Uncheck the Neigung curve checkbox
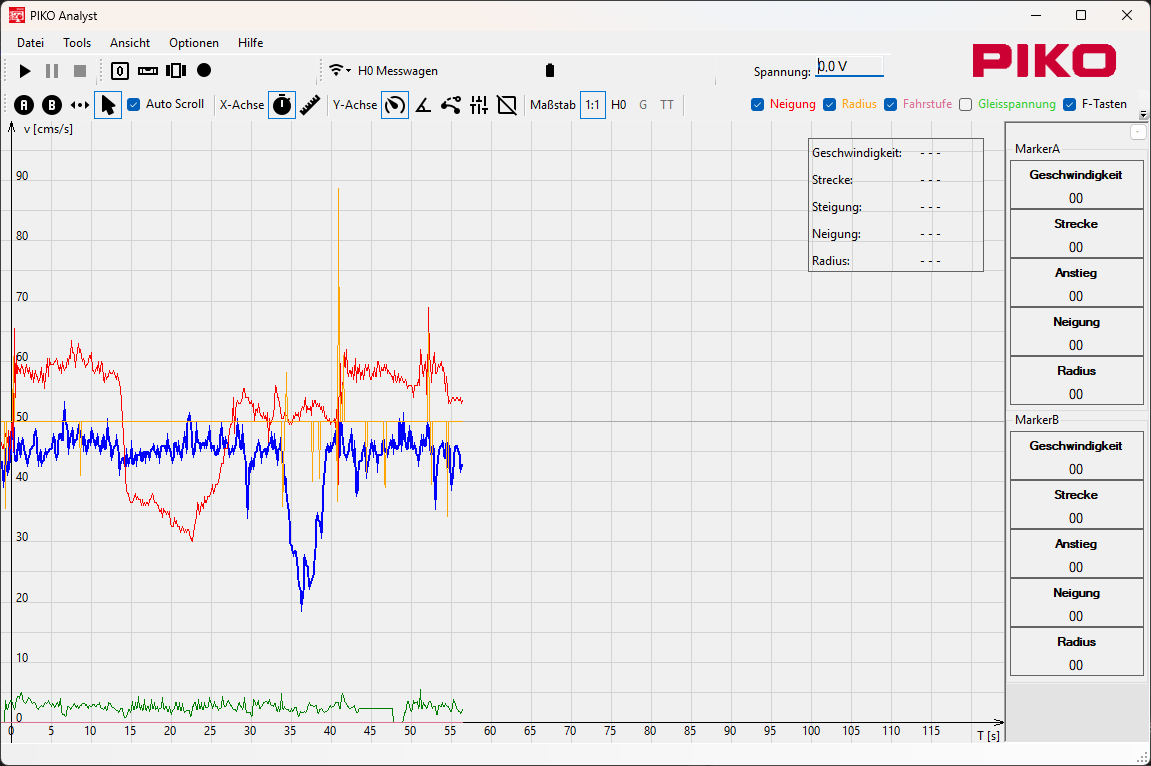 pyautogui.click(x=758, y=104)
